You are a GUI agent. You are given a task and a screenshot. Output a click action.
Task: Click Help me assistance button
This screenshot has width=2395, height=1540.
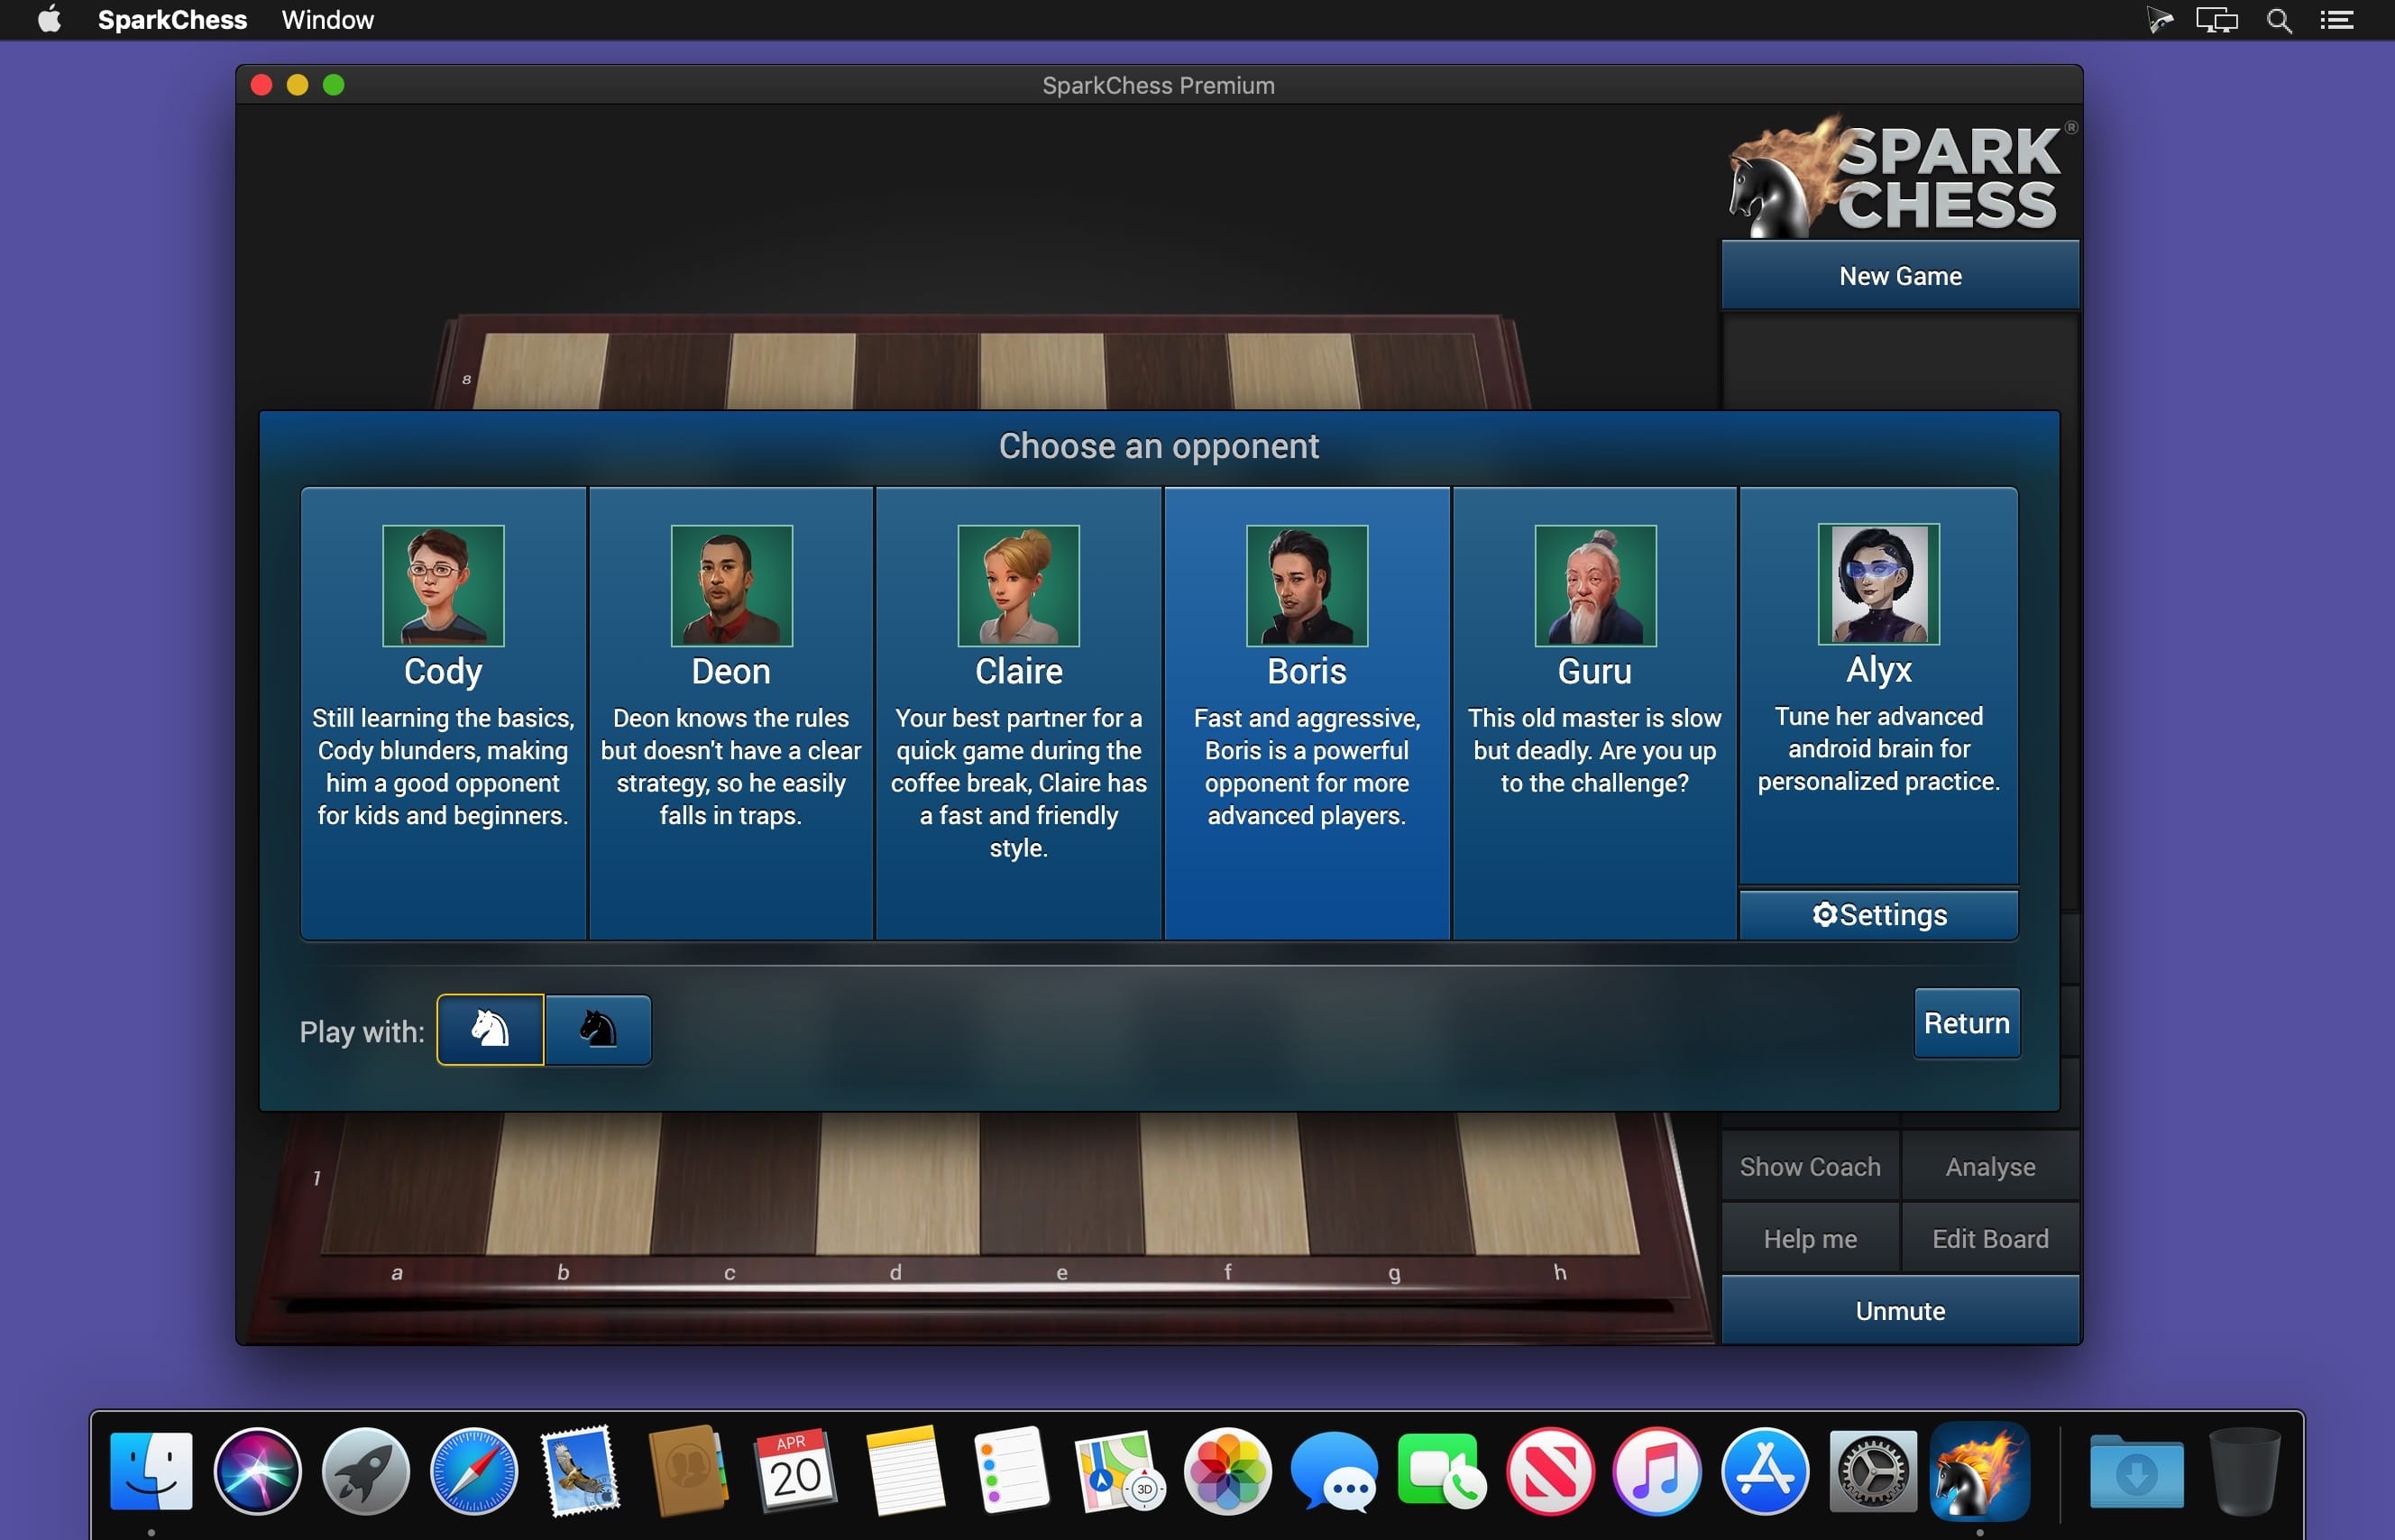click(1810, 1236)
